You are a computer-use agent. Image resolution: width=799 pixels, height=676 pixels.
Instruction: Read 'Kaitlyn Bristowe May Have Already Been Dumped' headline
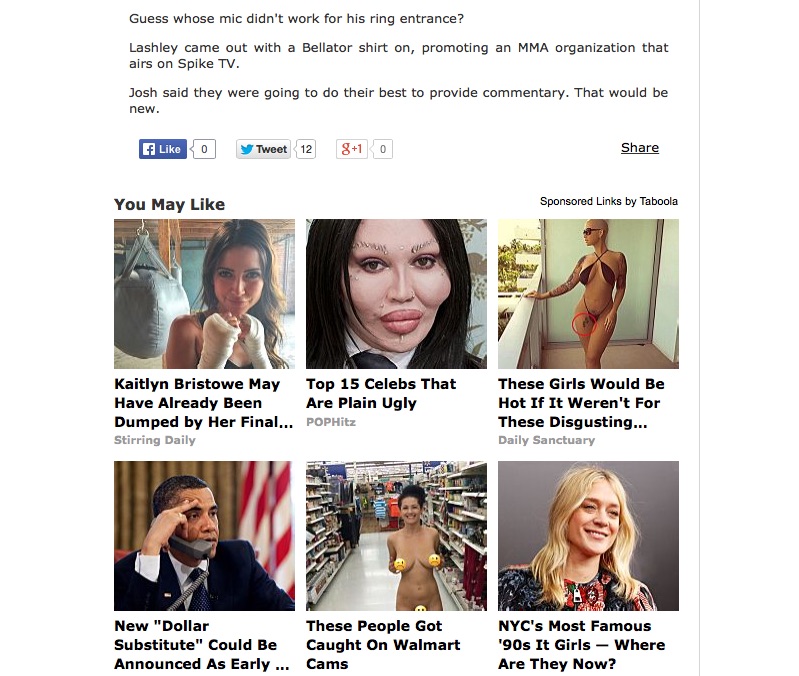204,403
